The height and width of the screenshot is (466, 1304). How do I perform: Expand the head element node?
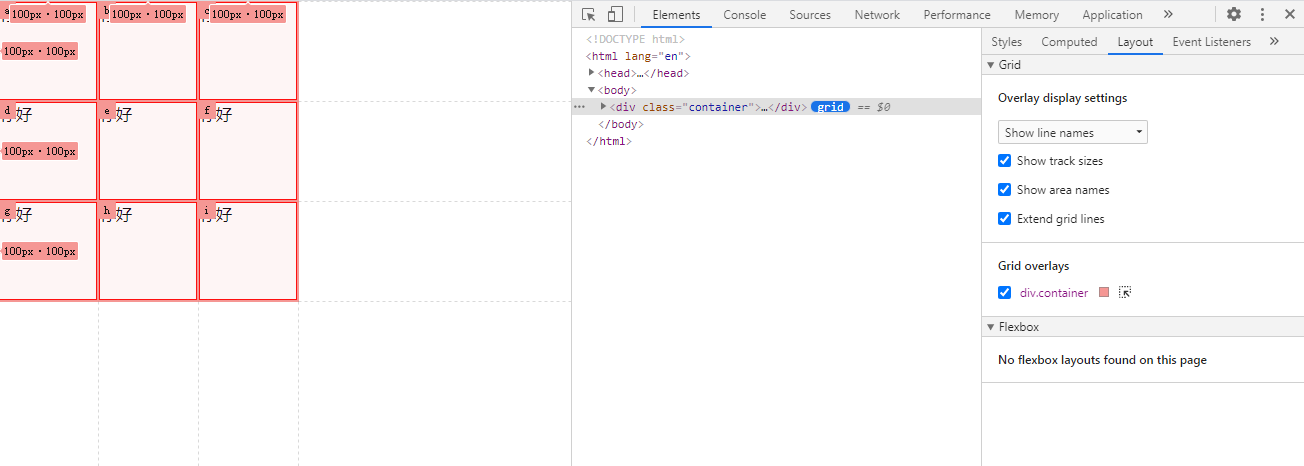[x=593, y=73]
